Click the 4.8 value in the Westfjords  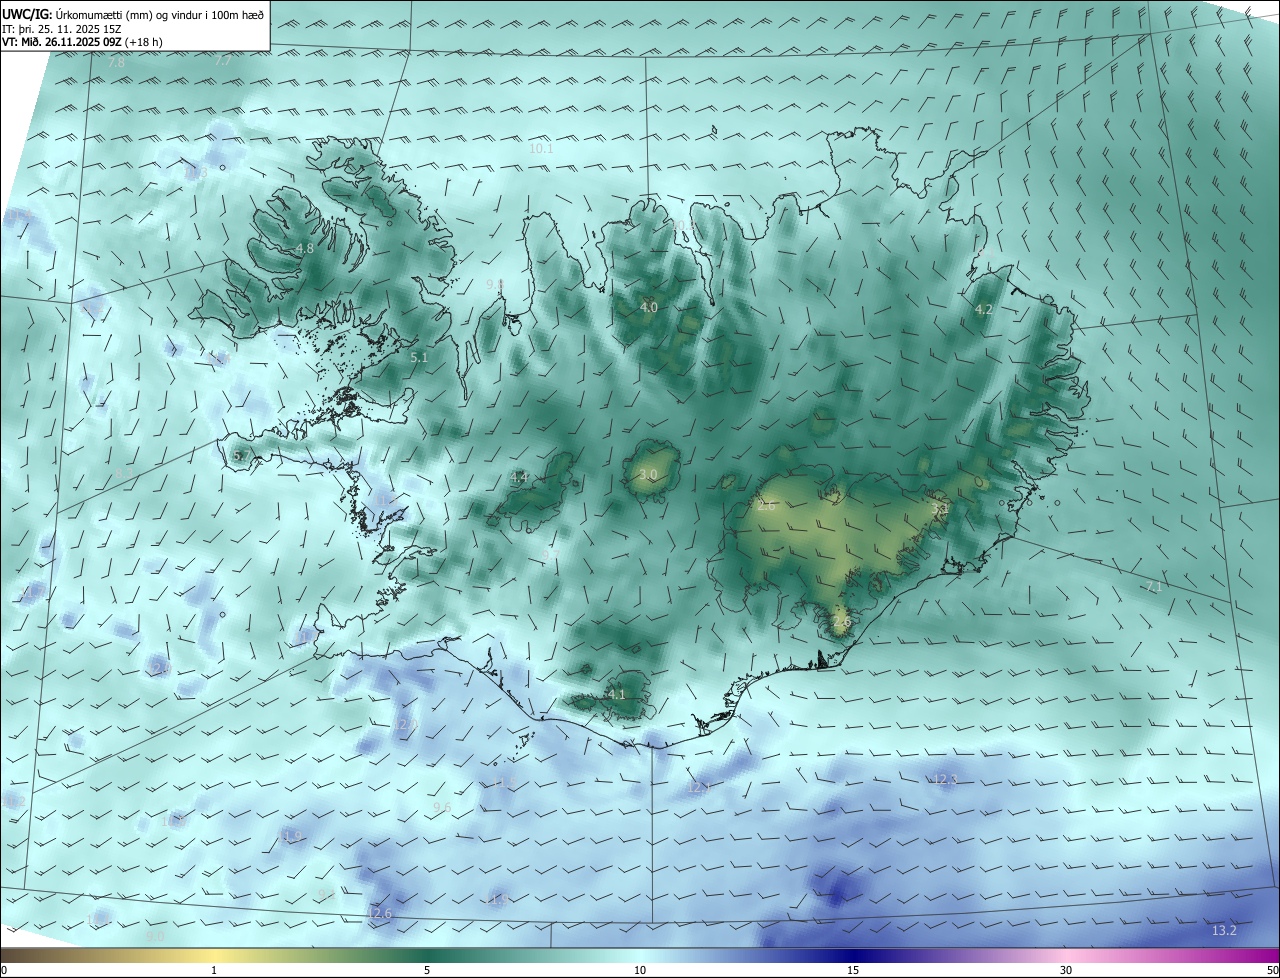pyautogui.click(x=305, y=249)
